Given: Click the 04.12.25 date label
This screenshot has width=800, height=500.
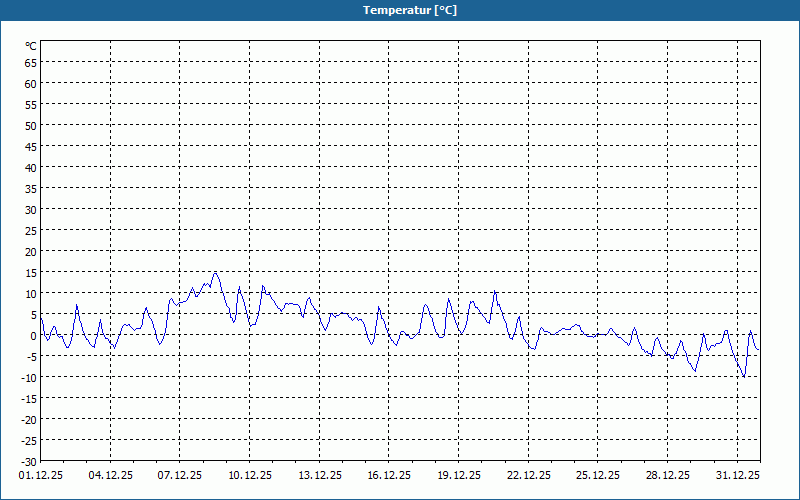Looking at the screenshot, I should pos(110,475).
